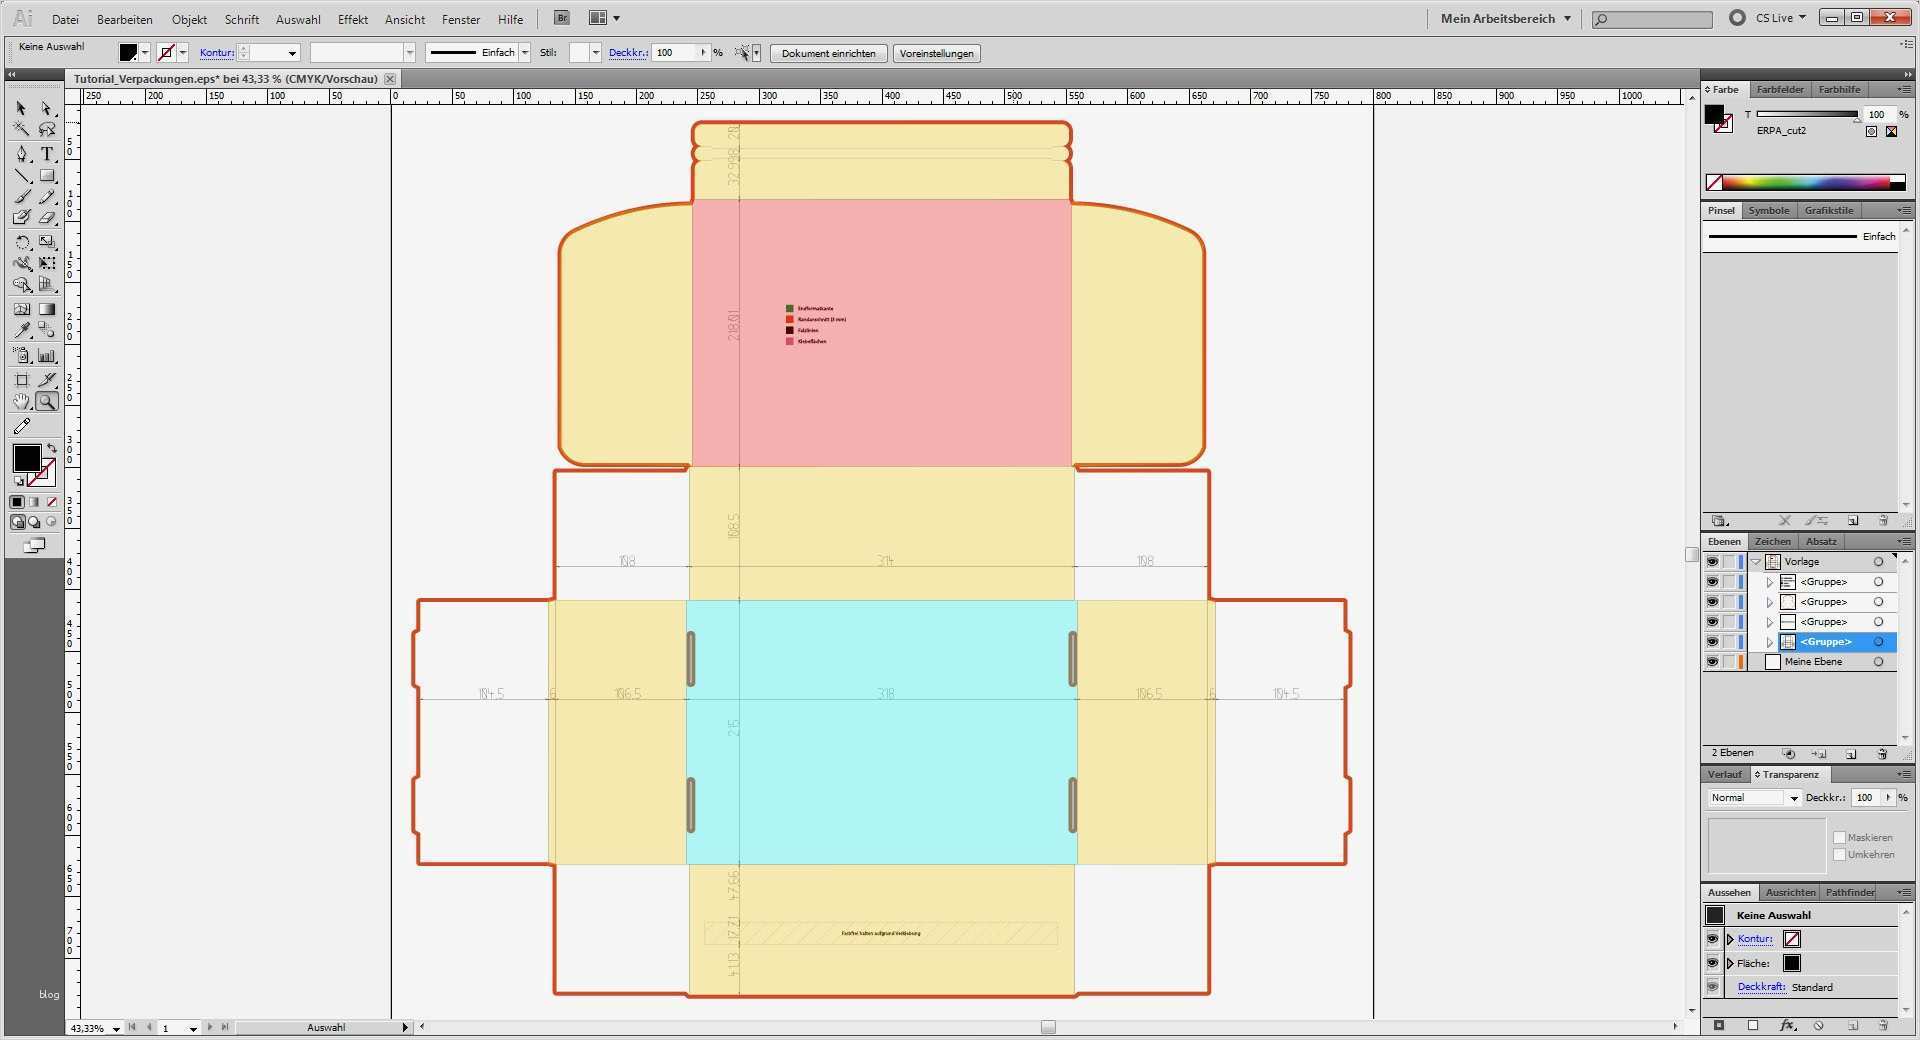
Task: Collapse the Vorlage layer tree
Action: pos(1757,561)
